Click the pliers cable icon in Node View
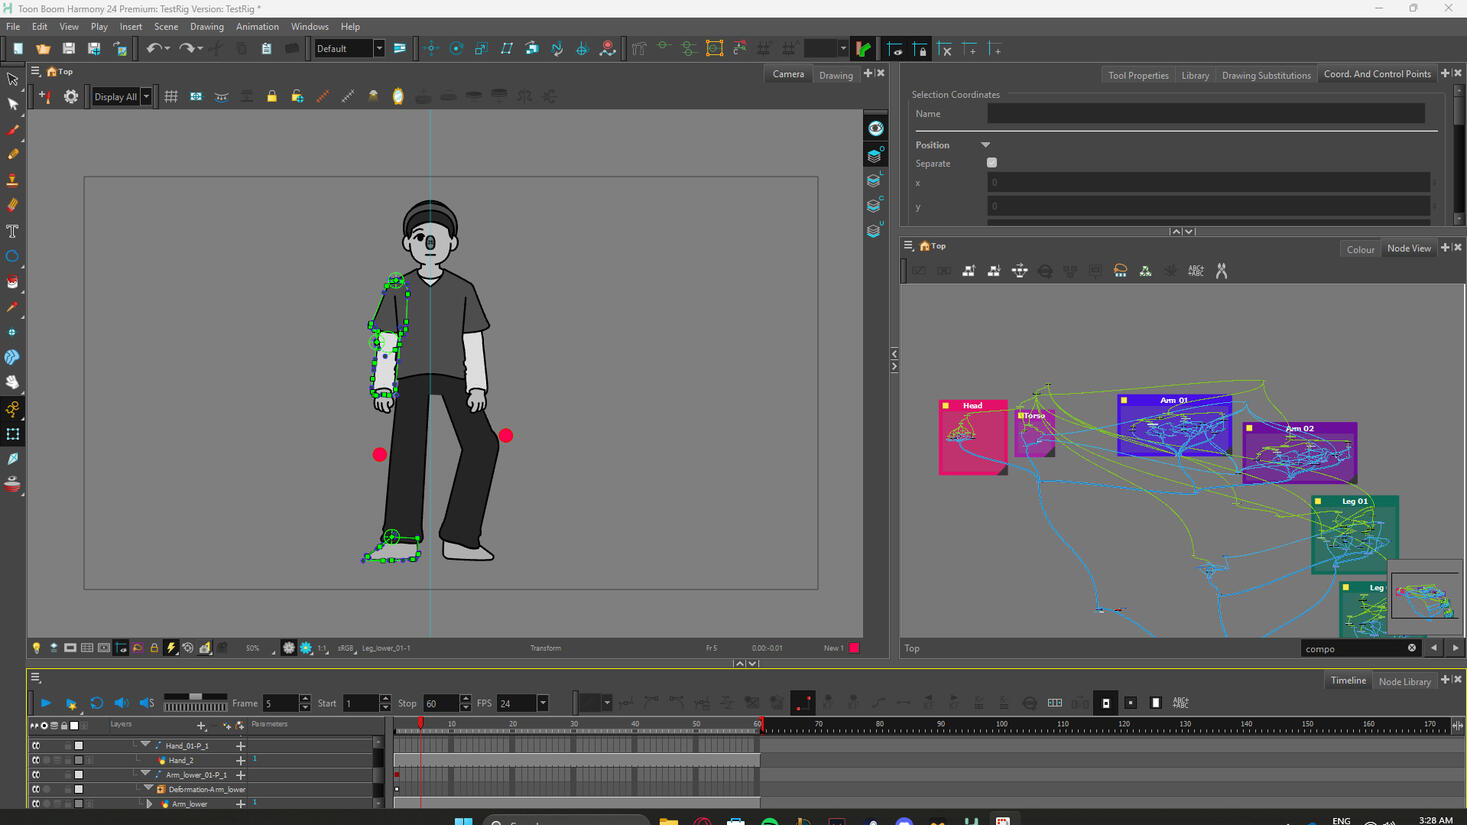This screenshot has width=1467, height=825. click(1221, 271)
